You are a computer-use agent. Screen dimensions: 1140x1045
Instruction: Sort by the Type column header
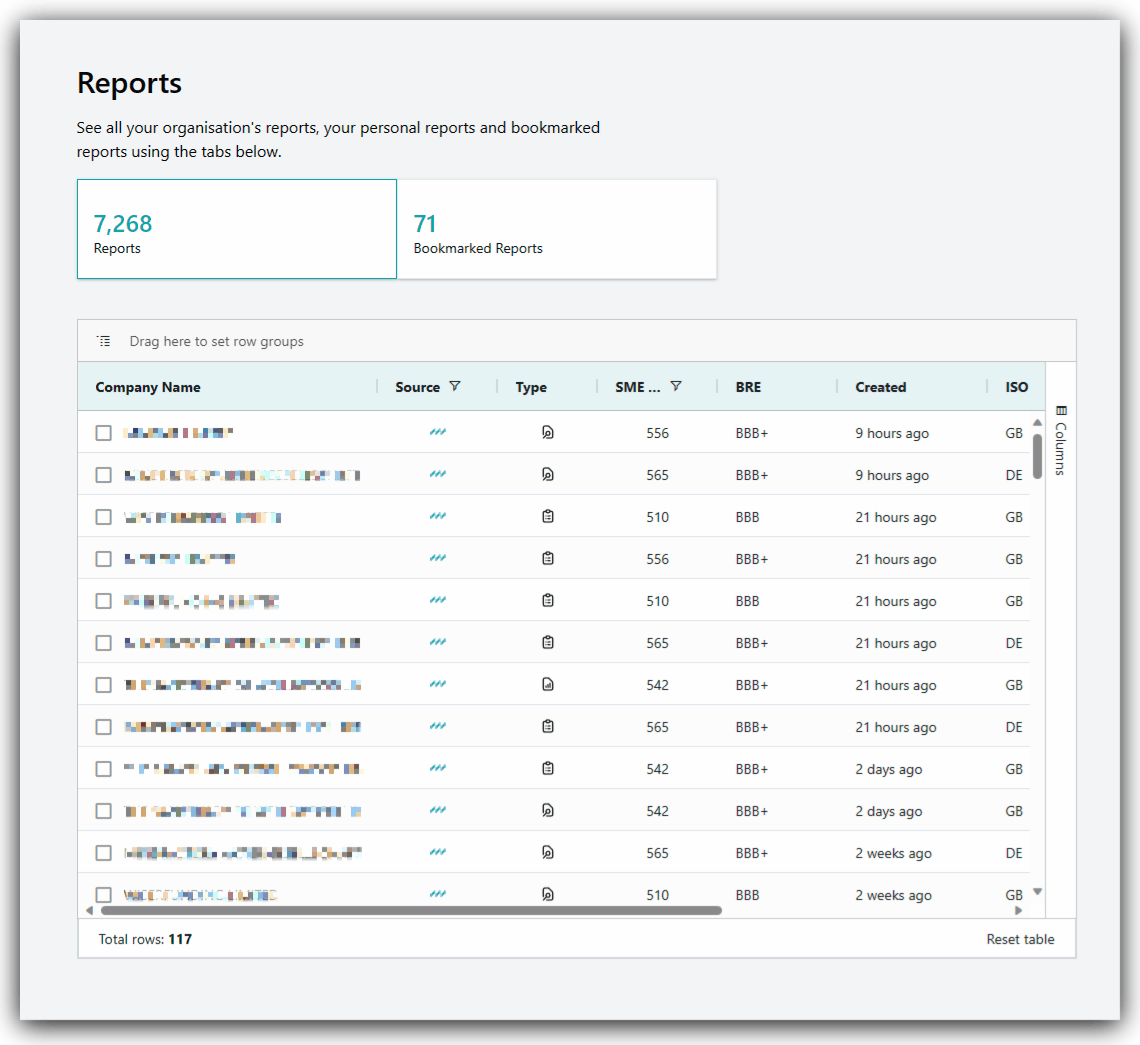pyautogui.click(x=531, y=387)
